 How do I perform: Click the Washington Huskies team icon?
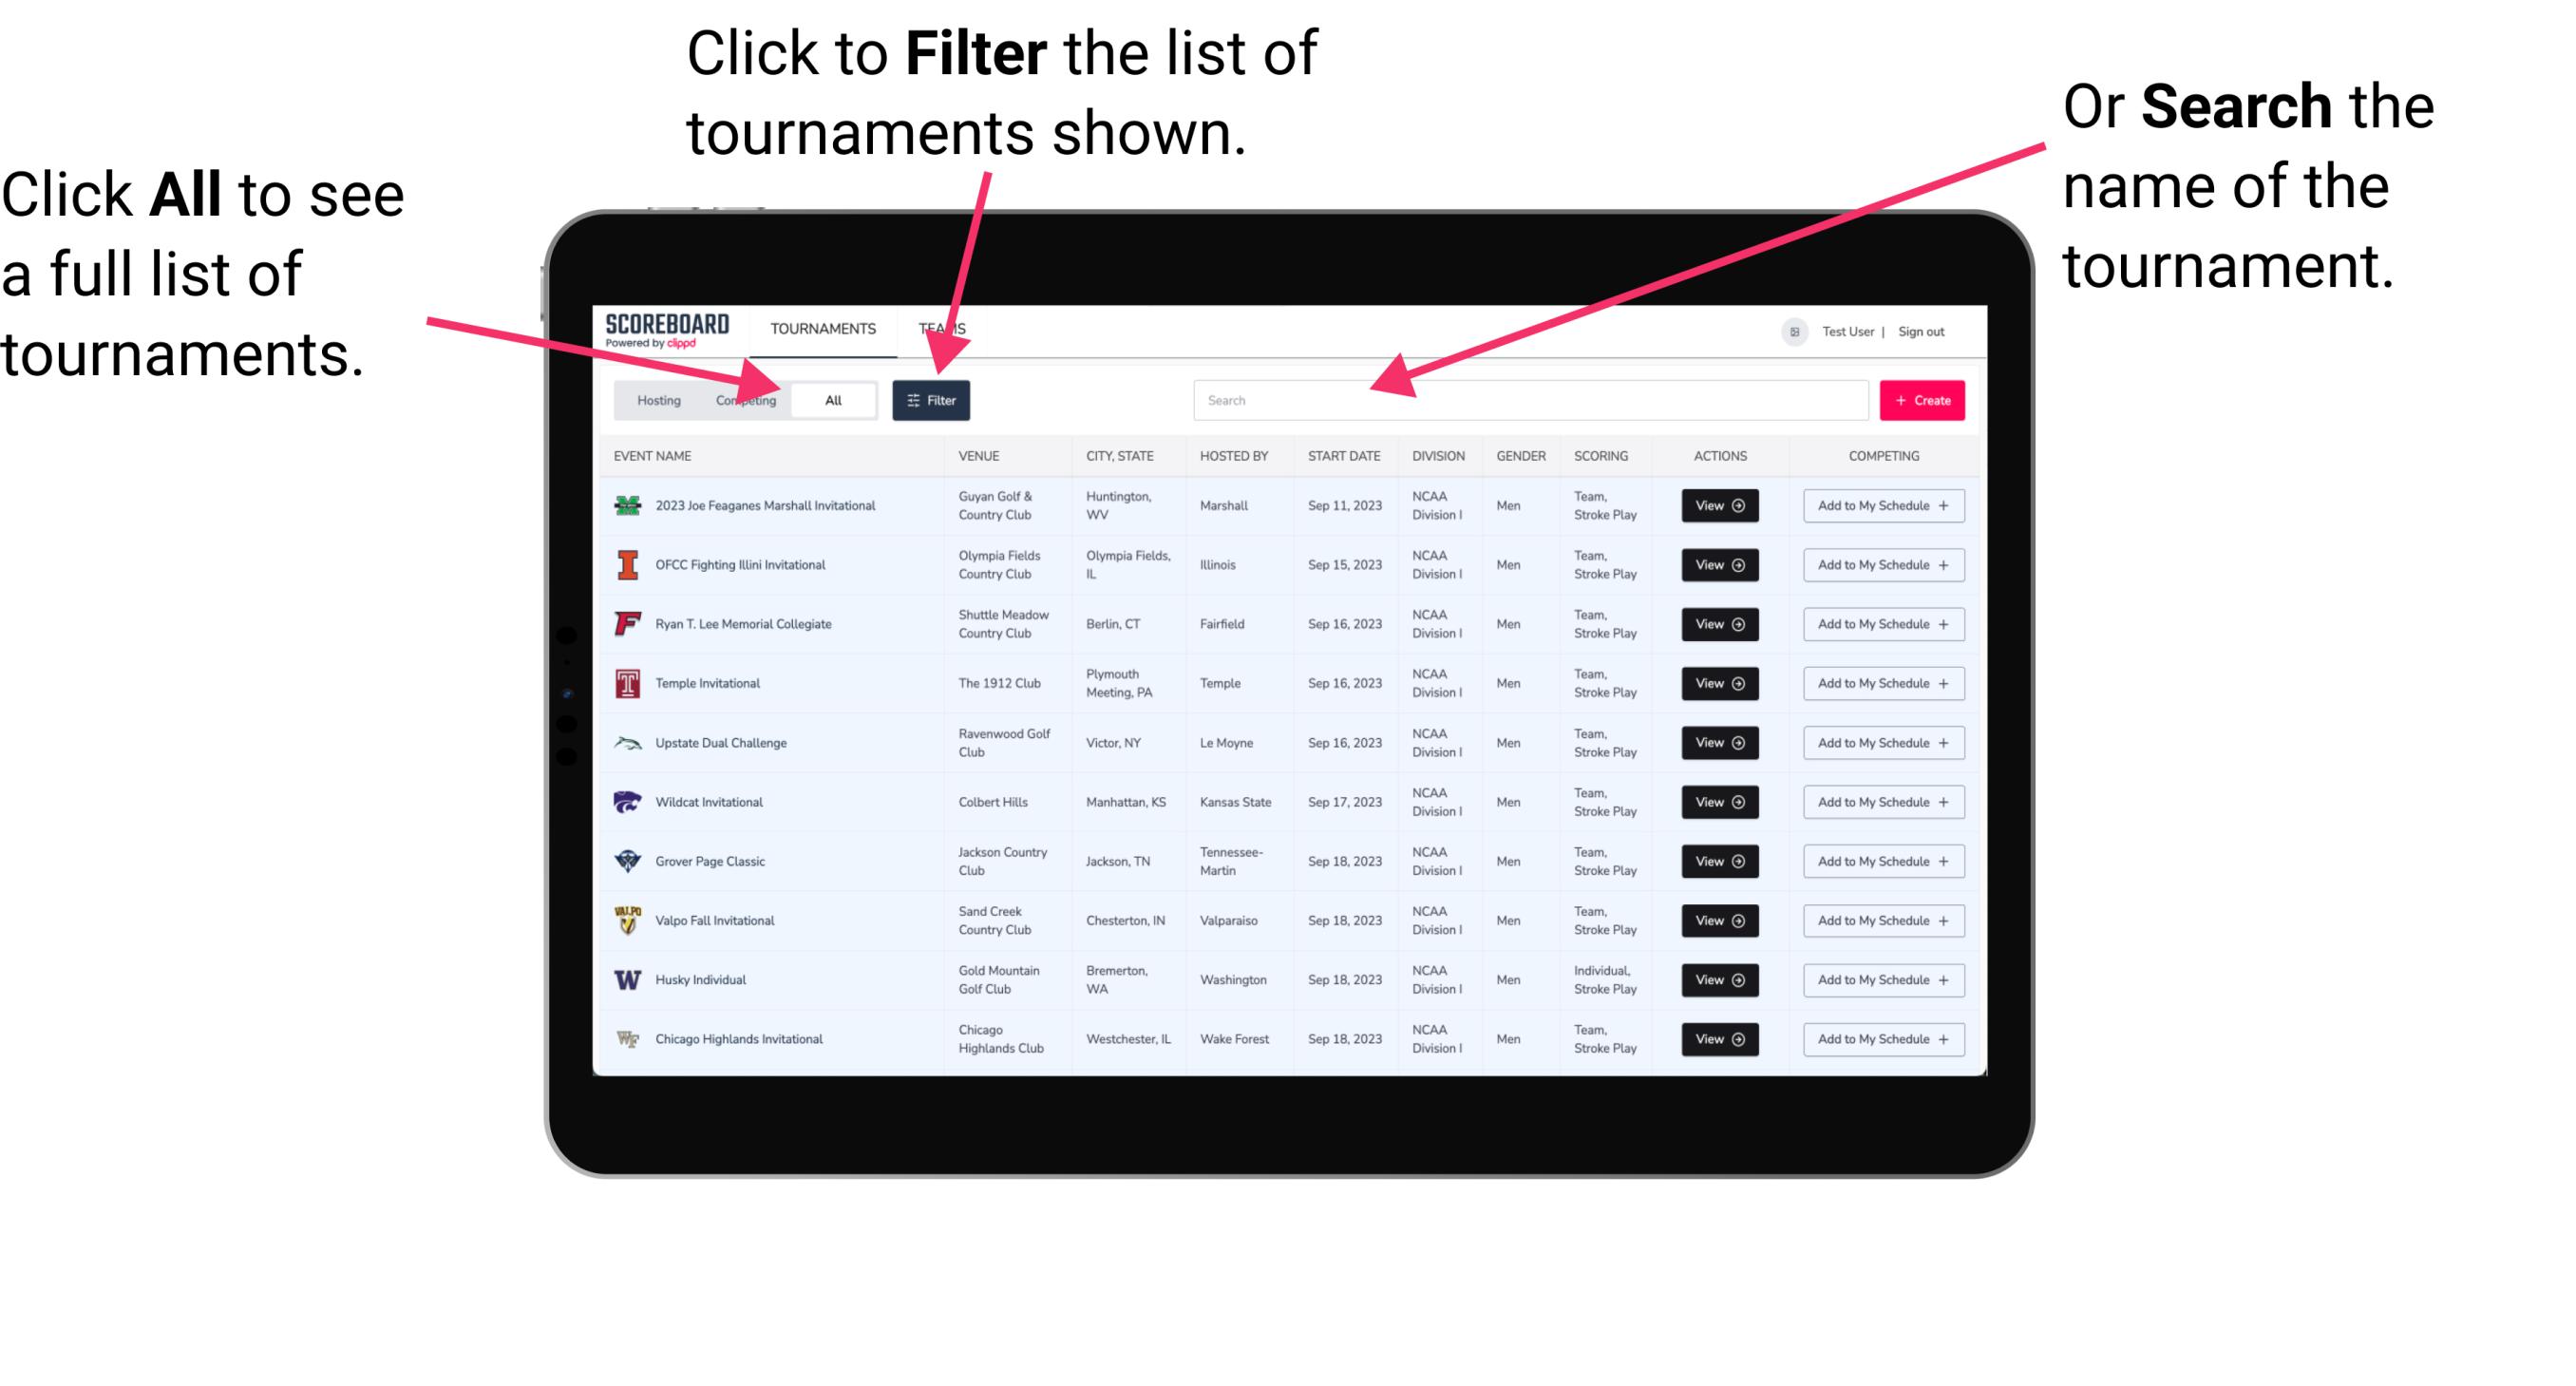630,979
